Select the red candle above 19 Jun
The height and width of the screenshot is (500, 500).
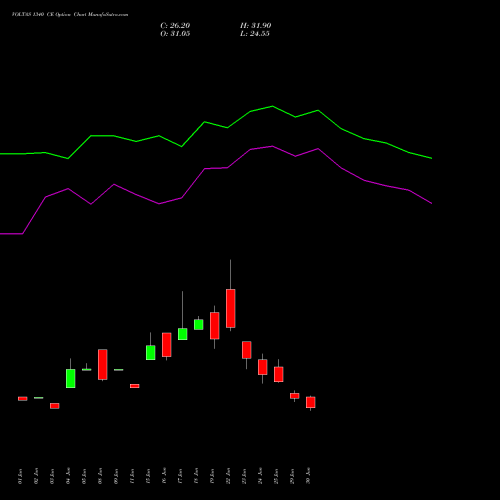[215, 326]
